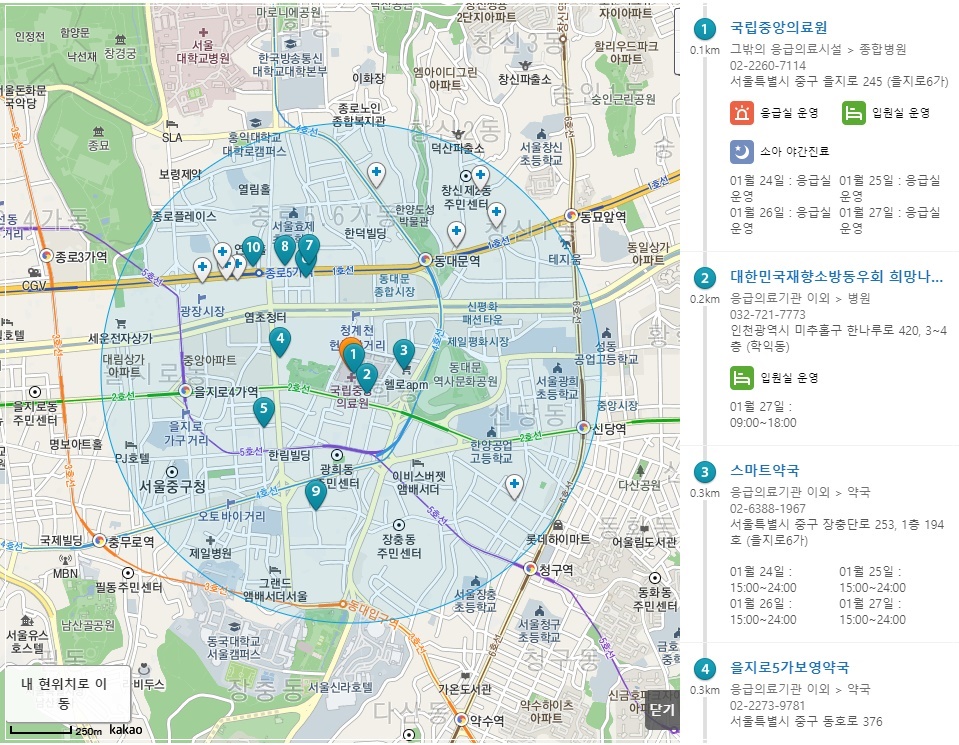Click phone number 032-721-7773
This screenshot has height=745, width=959.
pos(768,314)
